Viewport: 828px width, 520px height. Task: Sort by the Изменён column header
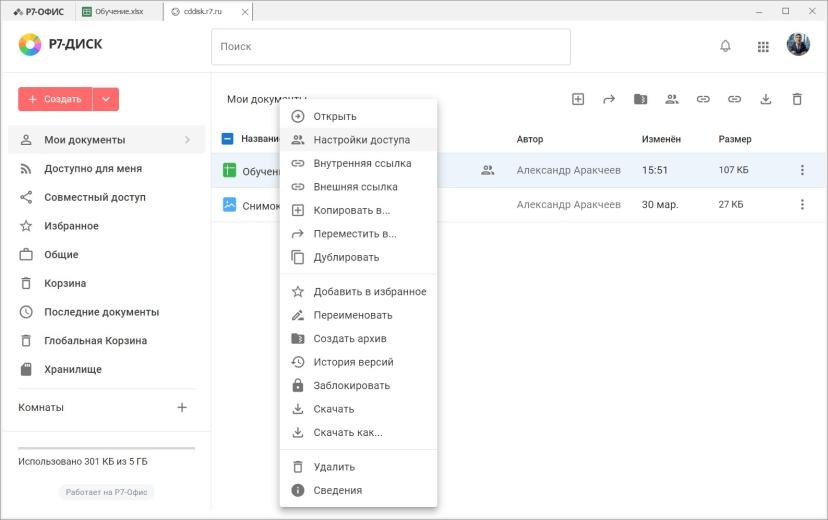661,139
